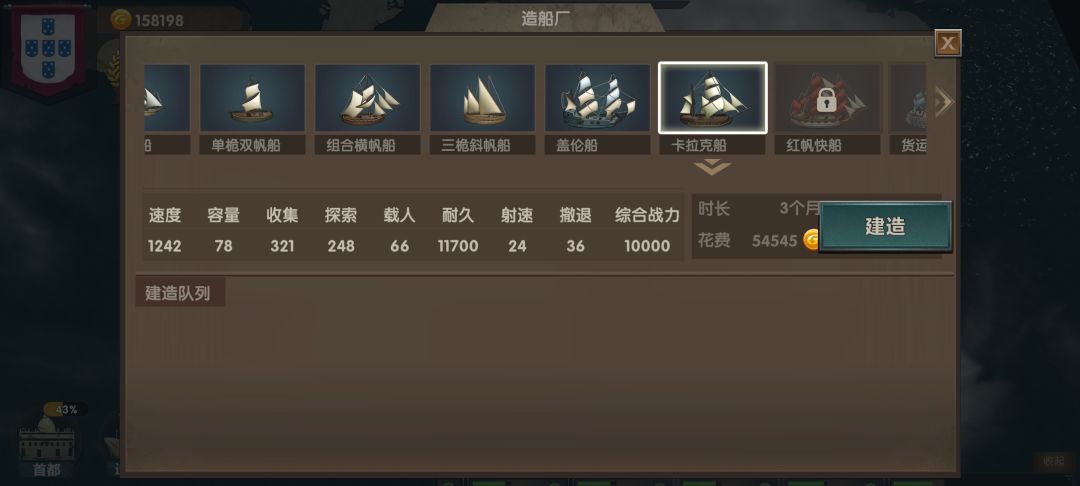The image size is (1080, 486).
Task: Click the 综合战力 stat column header
Action: [647, 215]
